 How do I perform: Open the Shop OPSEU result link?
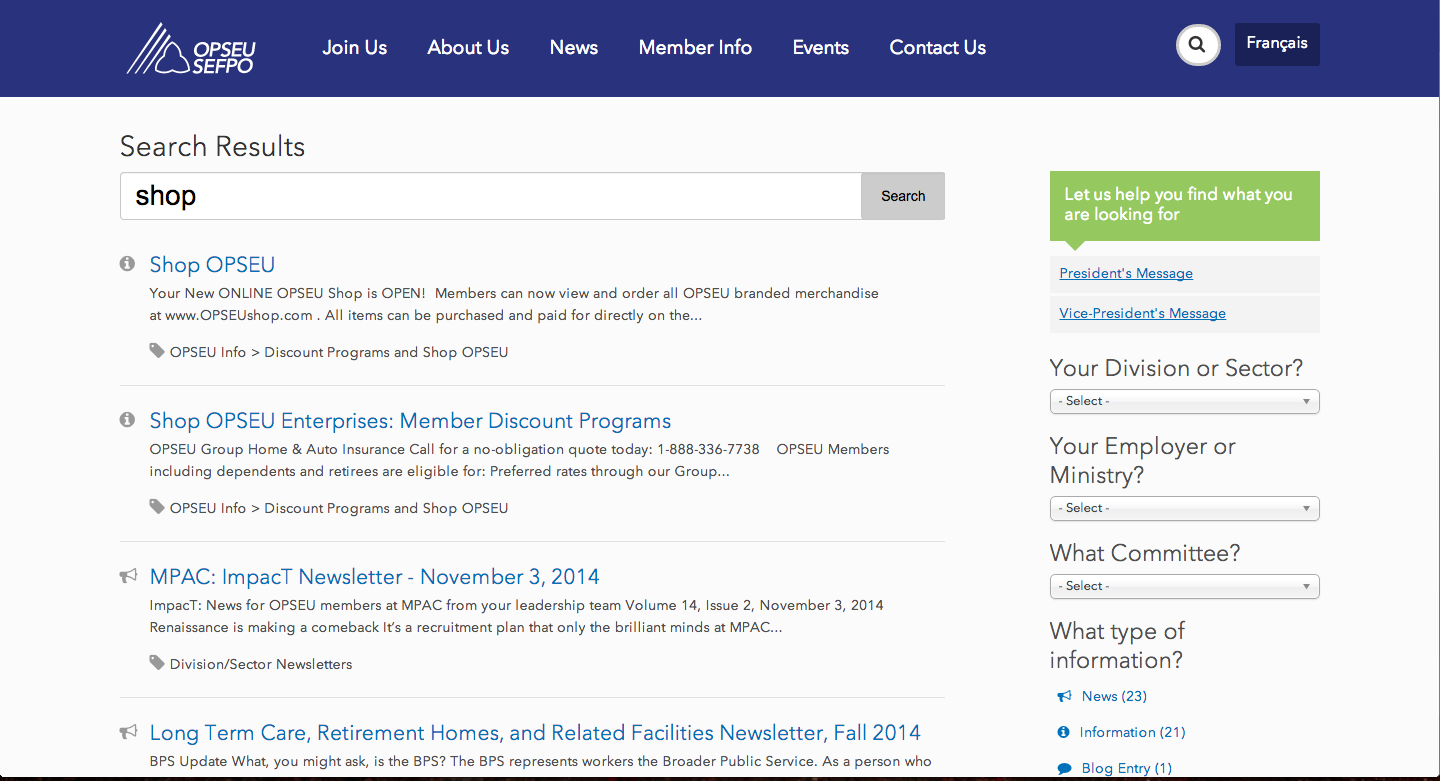212,264
